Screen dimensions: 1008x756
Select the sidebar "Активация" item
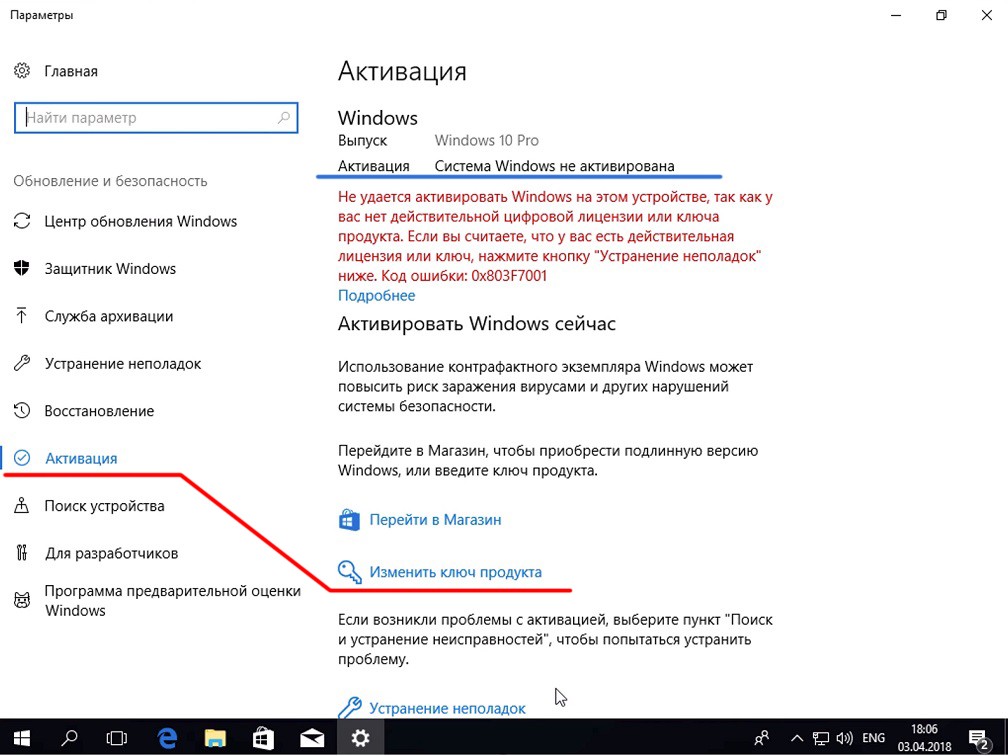click(x=81, y=458)
